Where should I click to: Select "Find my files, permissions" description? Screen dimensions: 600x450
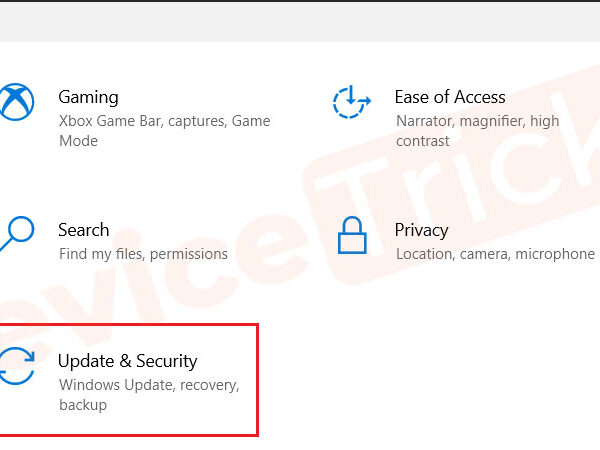click(143, 254)
